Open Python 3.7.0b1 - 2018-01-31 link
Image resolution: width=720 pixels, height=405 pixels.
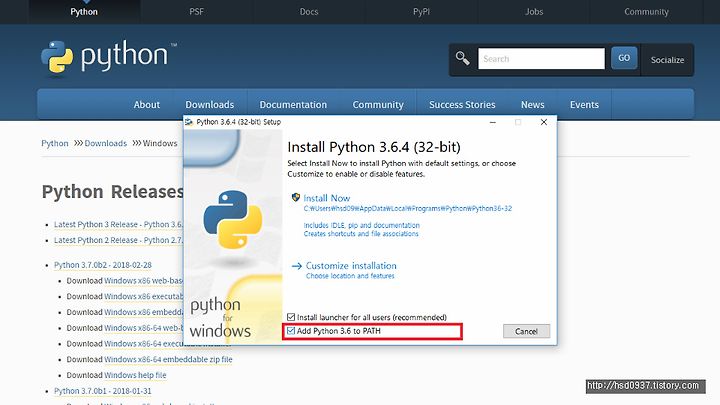point(103,391)
